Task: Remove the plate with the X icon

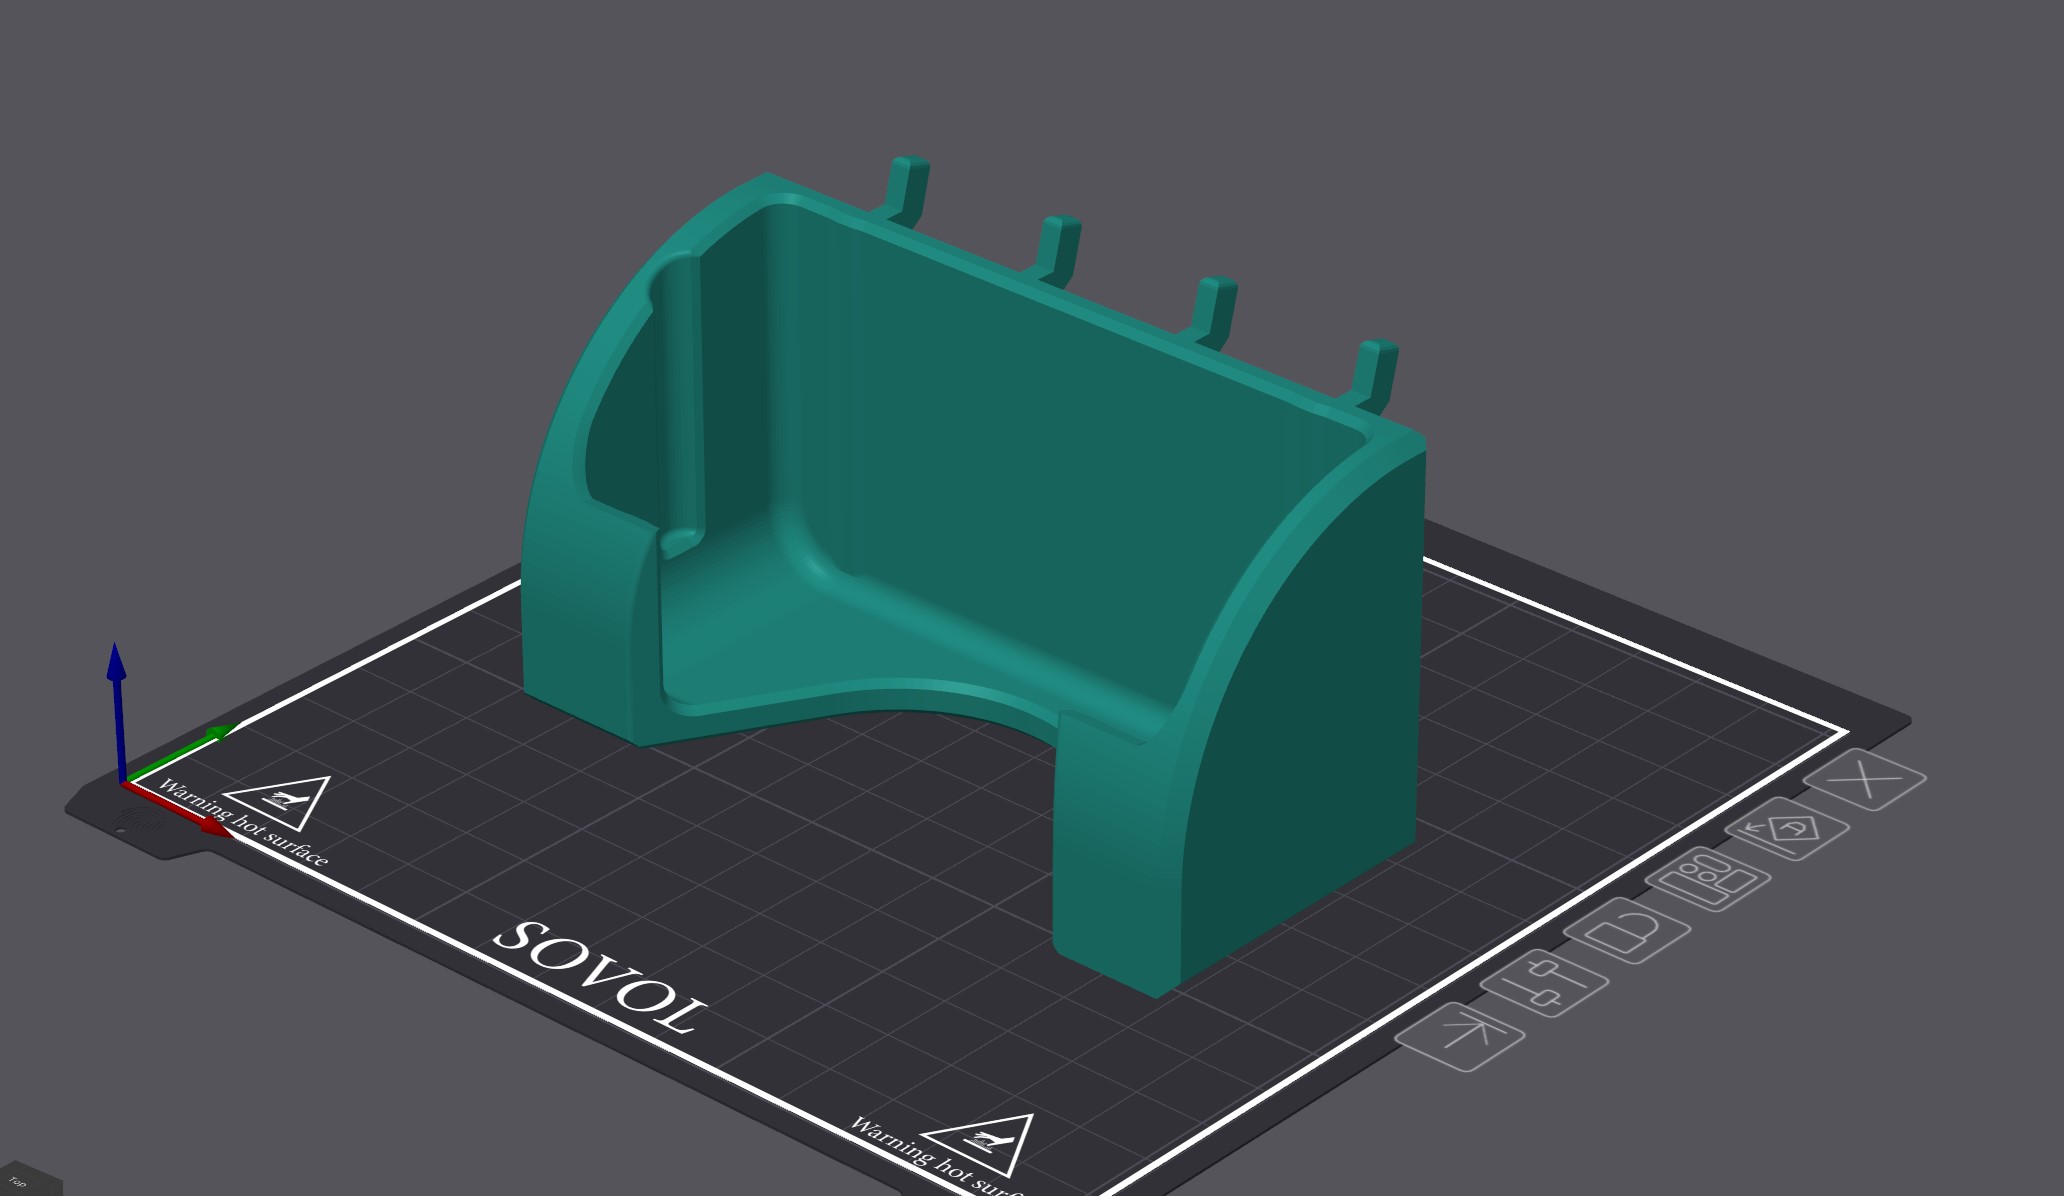Action: pyautogui.click(x=1865, y=779)
